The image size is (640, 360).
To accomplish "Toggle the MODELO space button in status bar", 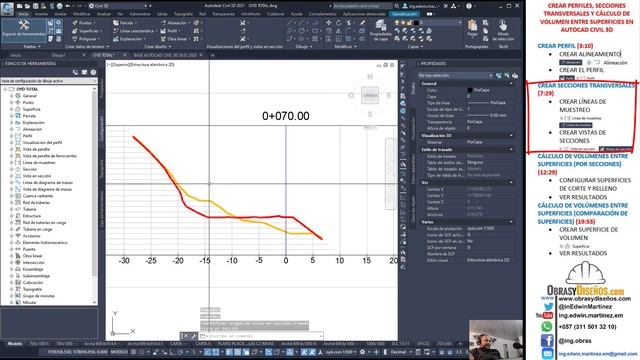I will click(119, 352).
